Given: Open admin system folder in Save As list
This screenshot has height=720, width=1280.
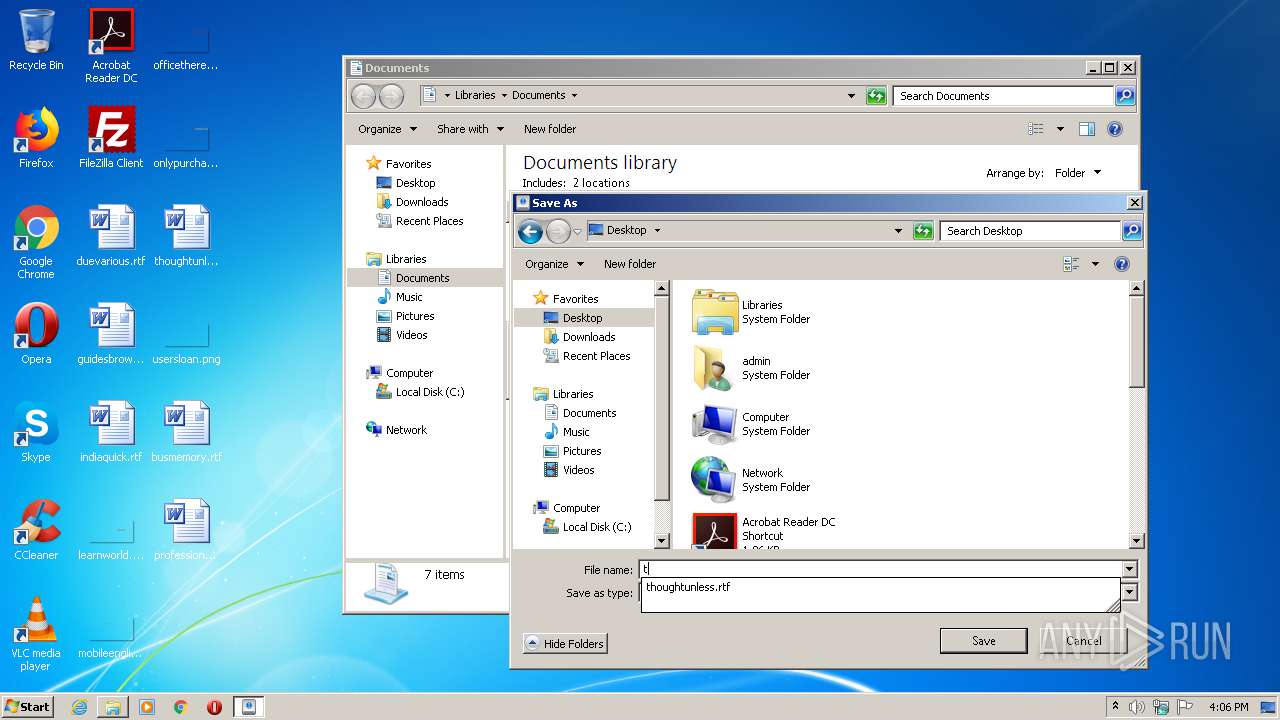Looking at the screenshot, I should pyautogui.click(x=751, y=368).
